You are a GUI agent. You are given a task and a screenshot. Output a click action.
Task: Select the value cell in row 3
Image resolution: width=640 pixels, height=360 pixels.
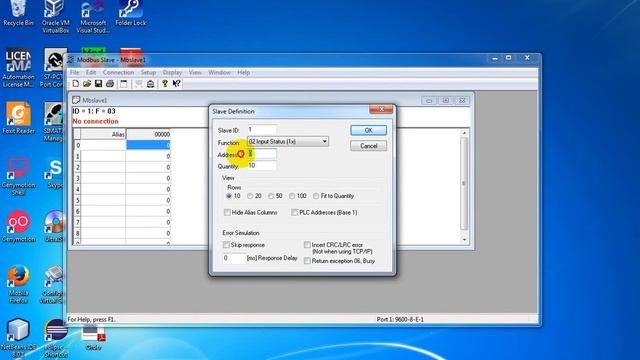(x=148, y=178)
